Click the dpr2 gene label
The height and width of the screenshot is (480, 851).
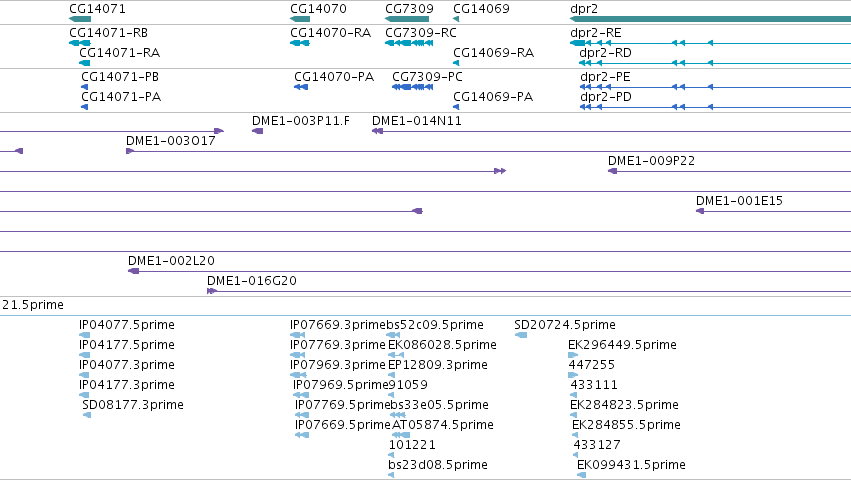(x=584, y=9)
